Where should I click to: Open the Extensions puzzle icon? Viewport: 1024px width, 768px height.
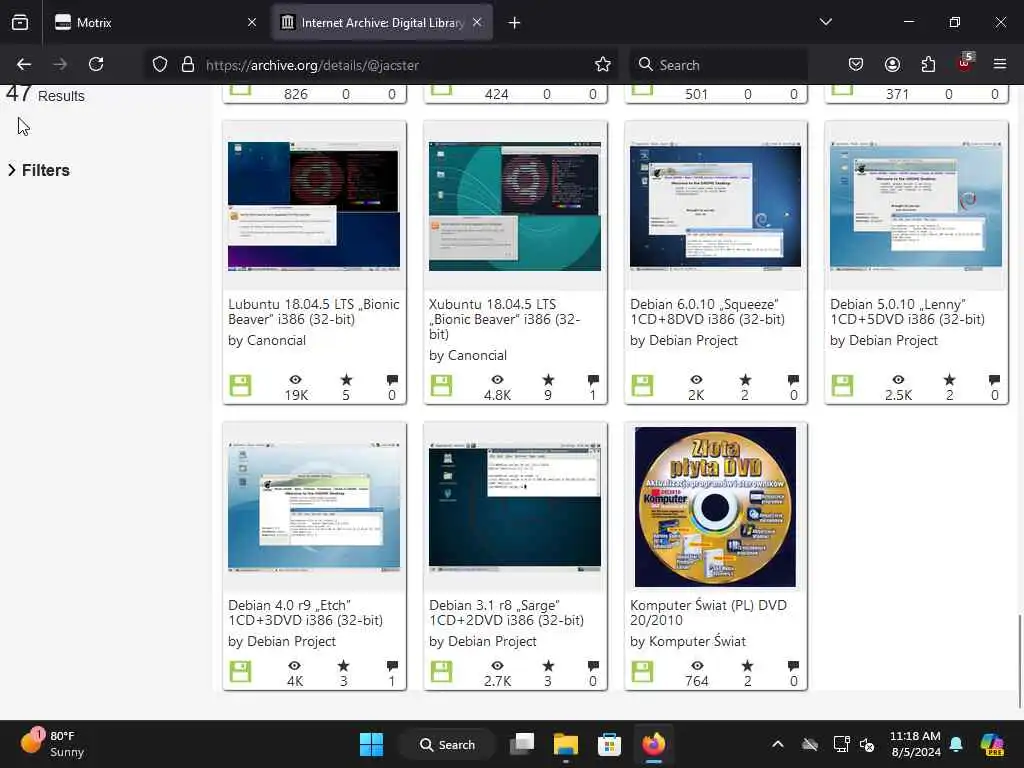(x=928, y=64)
